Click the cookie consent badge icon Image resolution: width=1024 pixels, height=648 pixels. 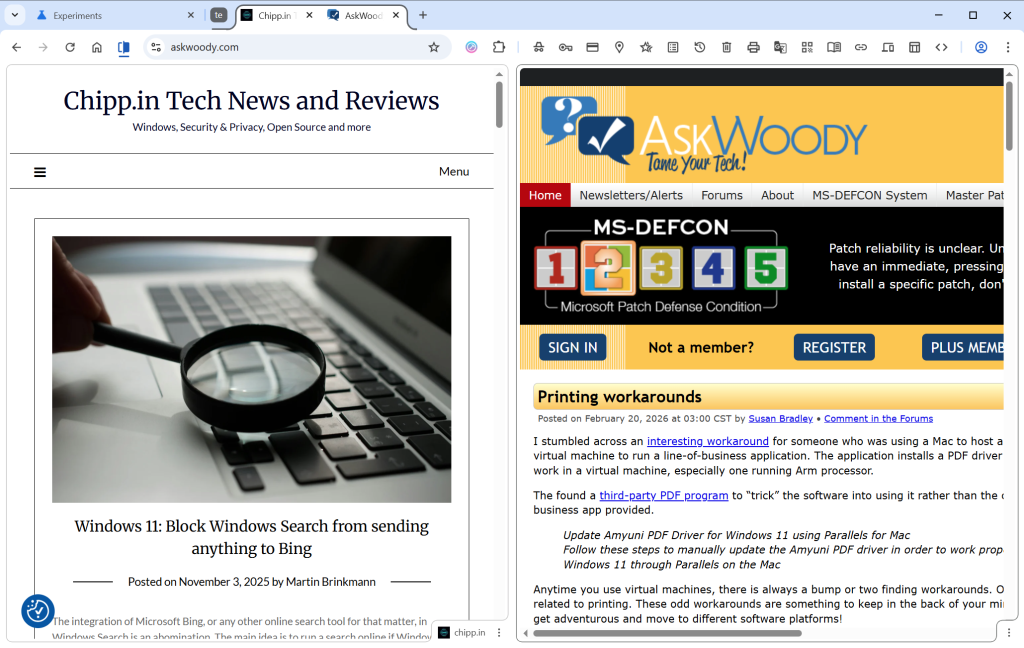tap(38, 610)
